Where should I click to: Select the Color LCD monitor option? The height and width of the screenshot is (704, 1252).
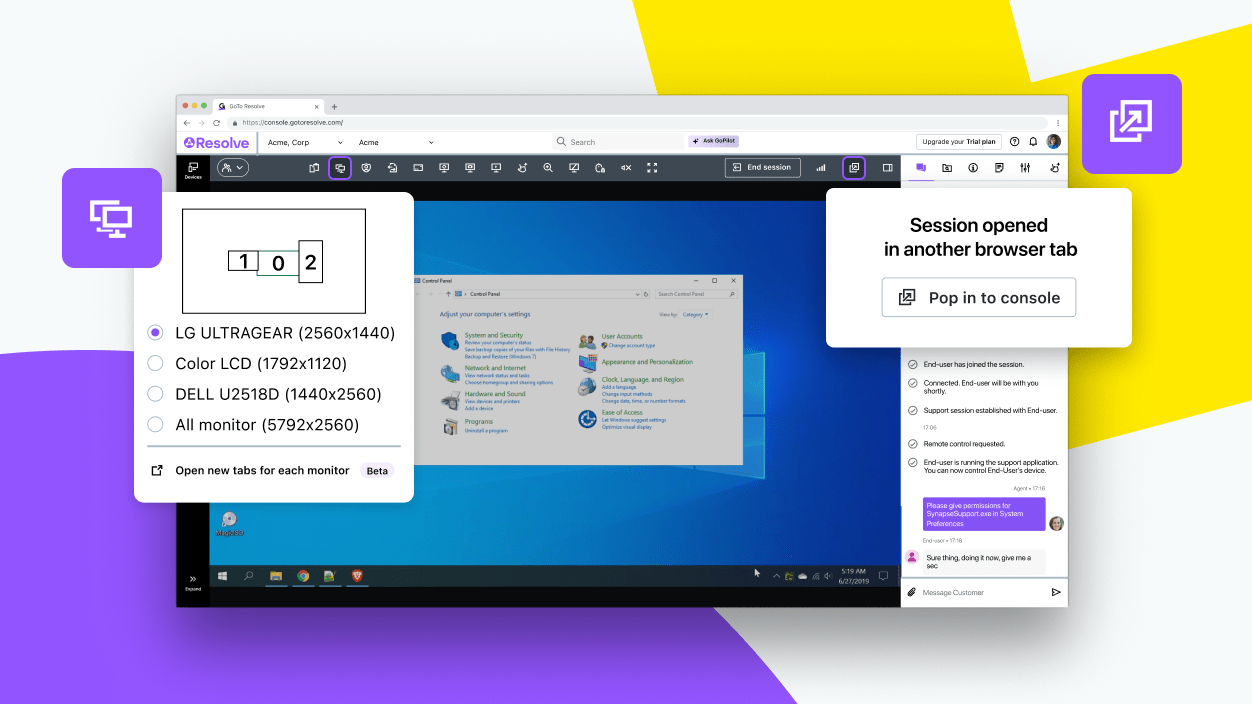[155, 363]
